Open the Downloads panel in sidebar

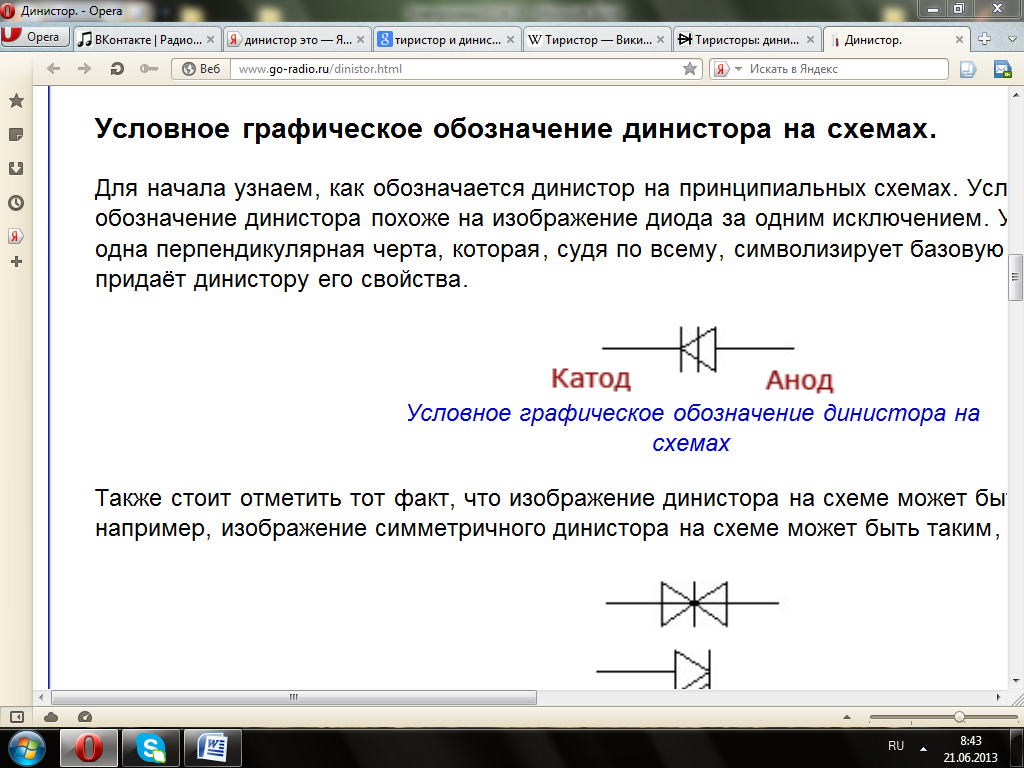(x=16, y=168)
